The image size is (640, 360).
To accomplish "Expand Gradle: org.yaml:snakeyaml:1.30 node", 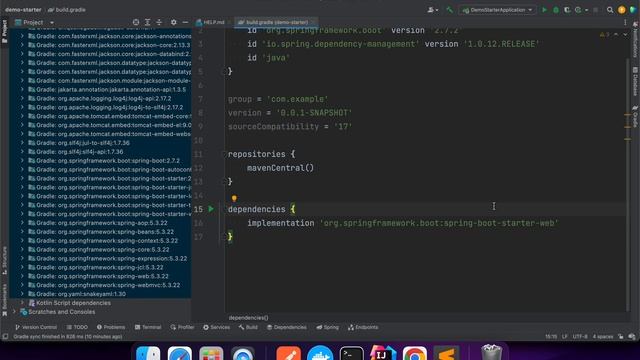I will coord(22,294).
